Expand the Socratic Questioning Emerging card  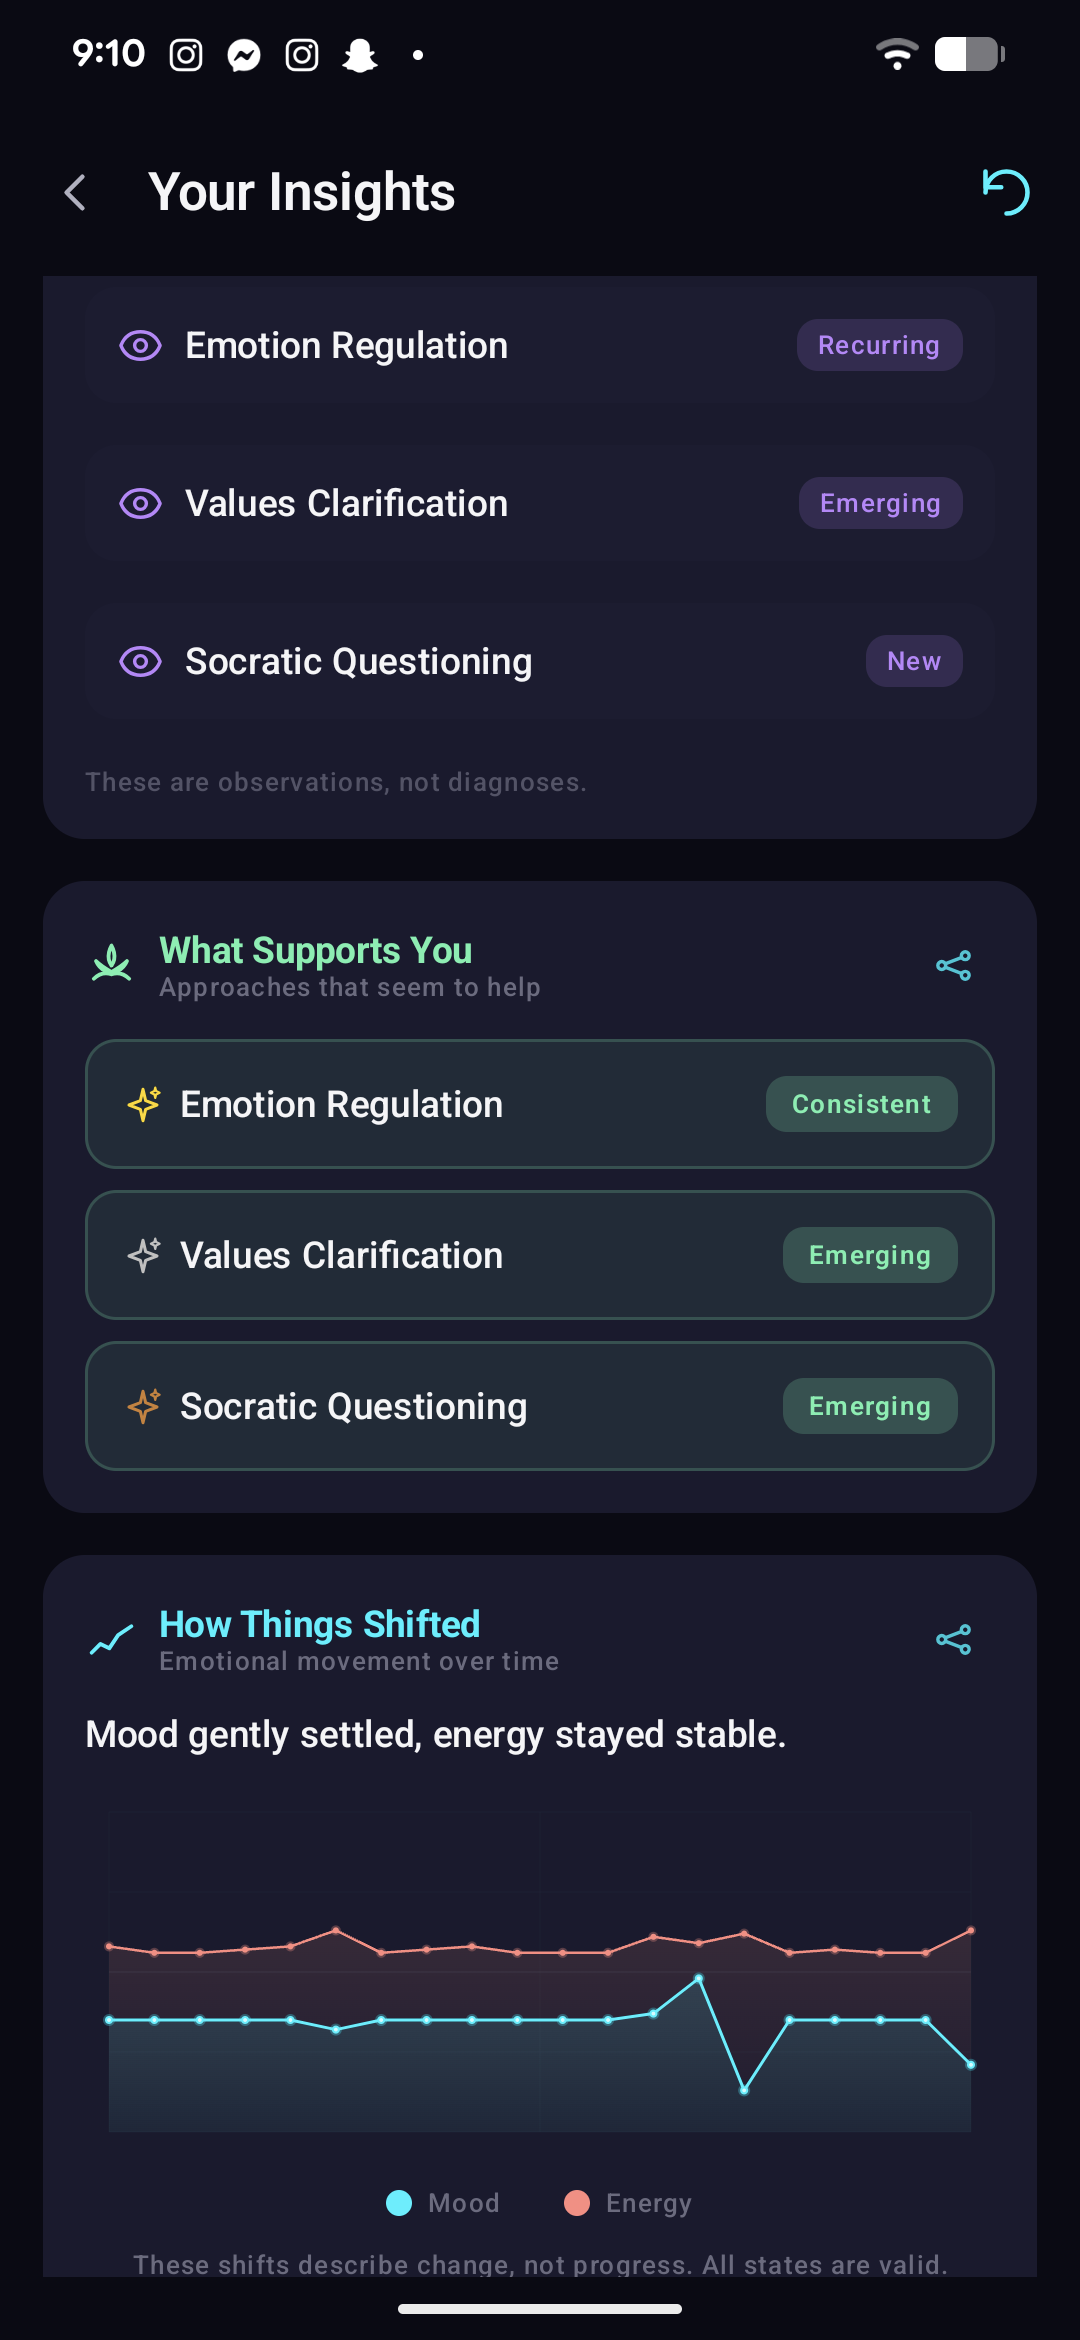pos(540,1405)
